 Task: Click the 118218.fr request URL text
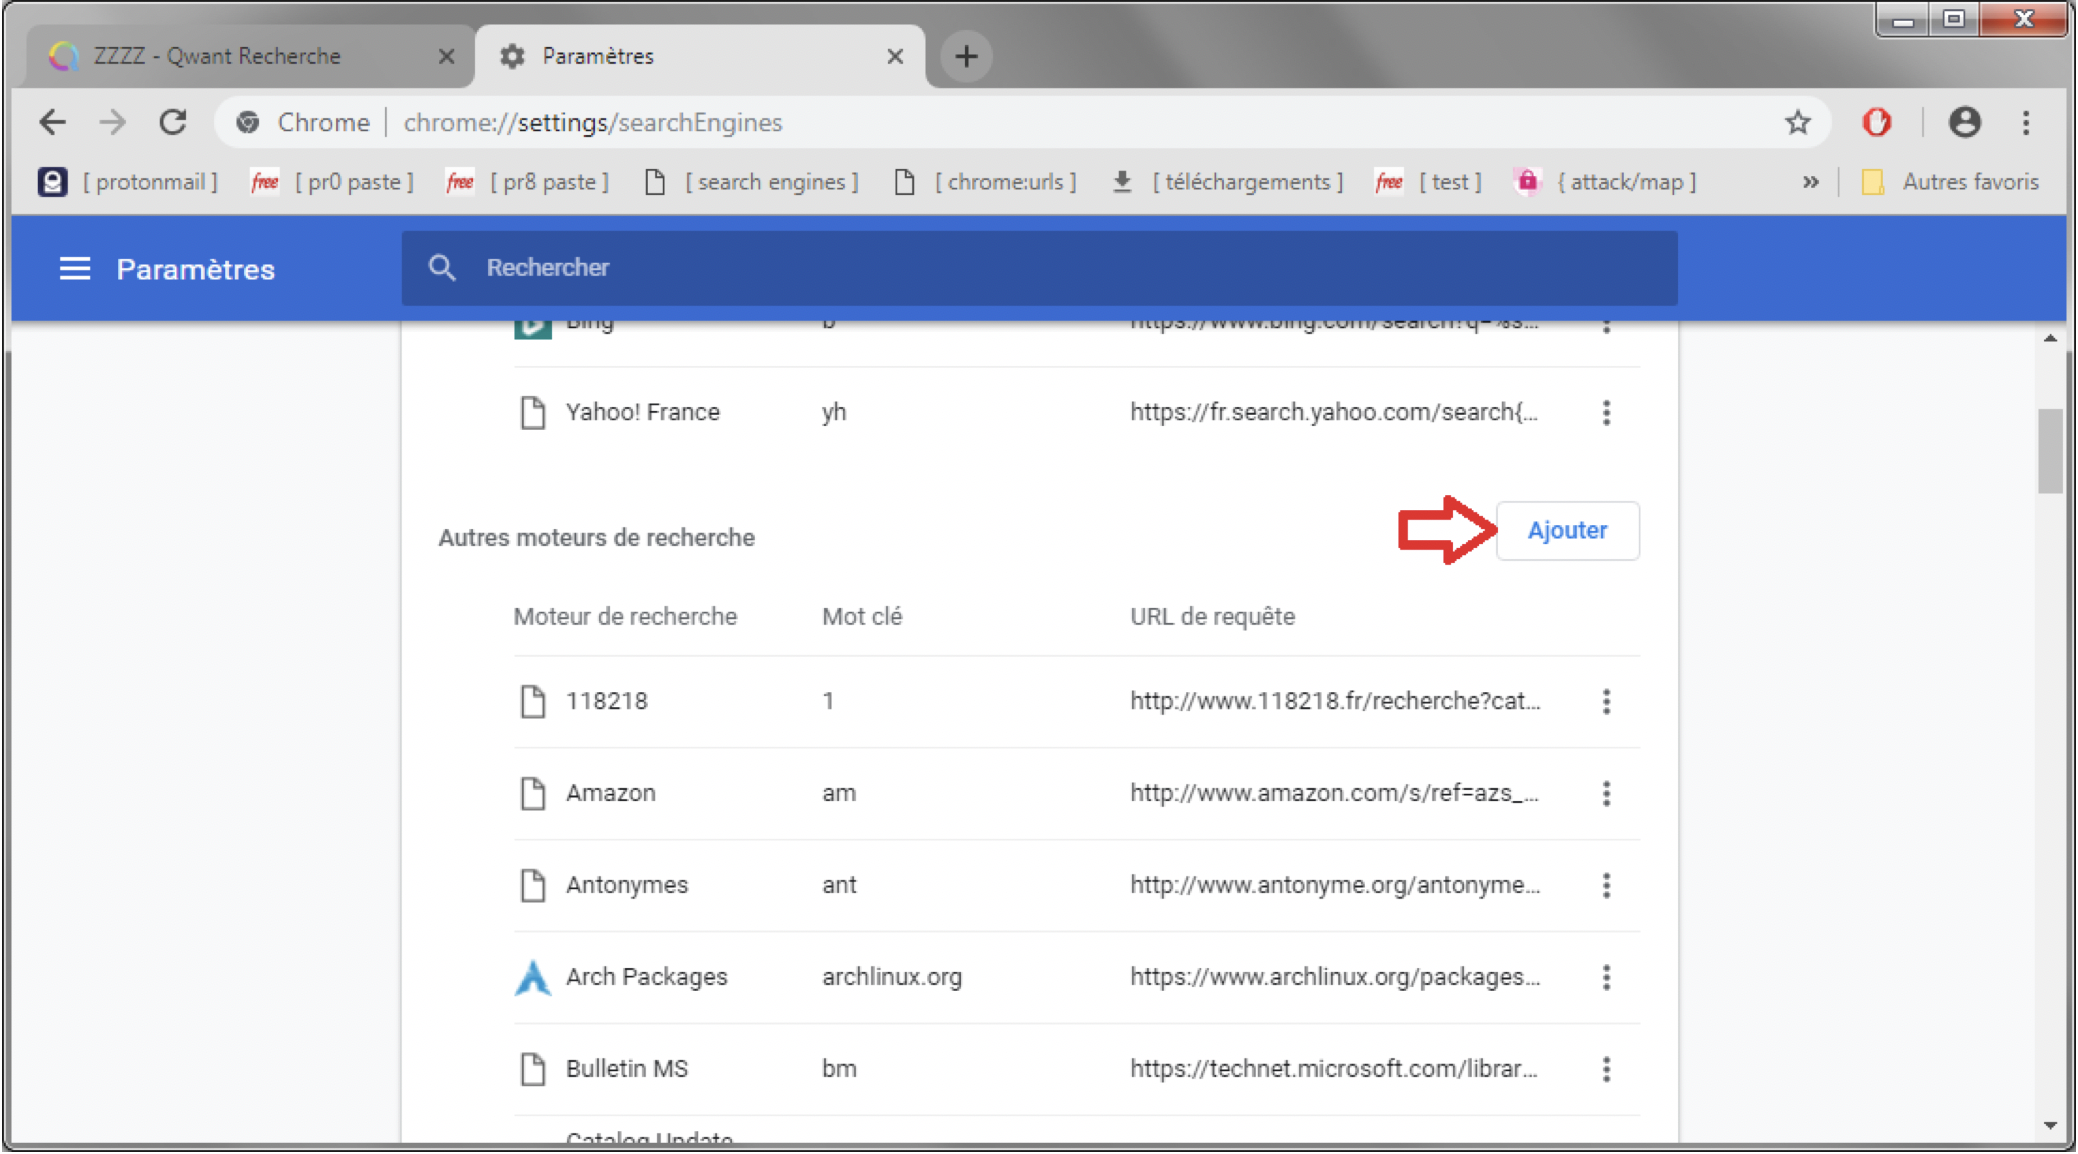1335,702
